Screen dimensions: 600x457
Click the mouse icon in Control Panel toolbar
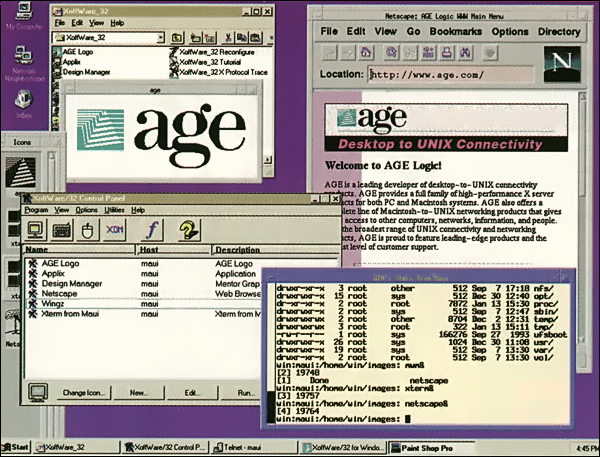coord(88,230)
